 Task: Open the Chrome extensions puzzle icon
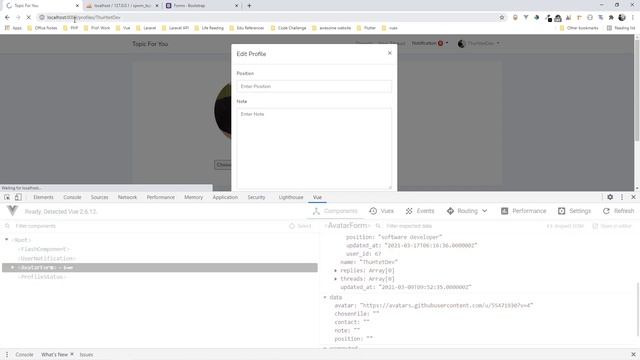tap(611, 18)
